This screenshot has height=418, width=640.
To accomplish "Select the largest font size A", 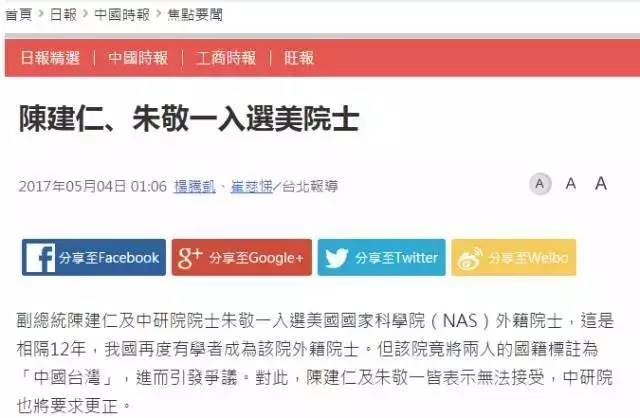I will (x=601, y=183).
